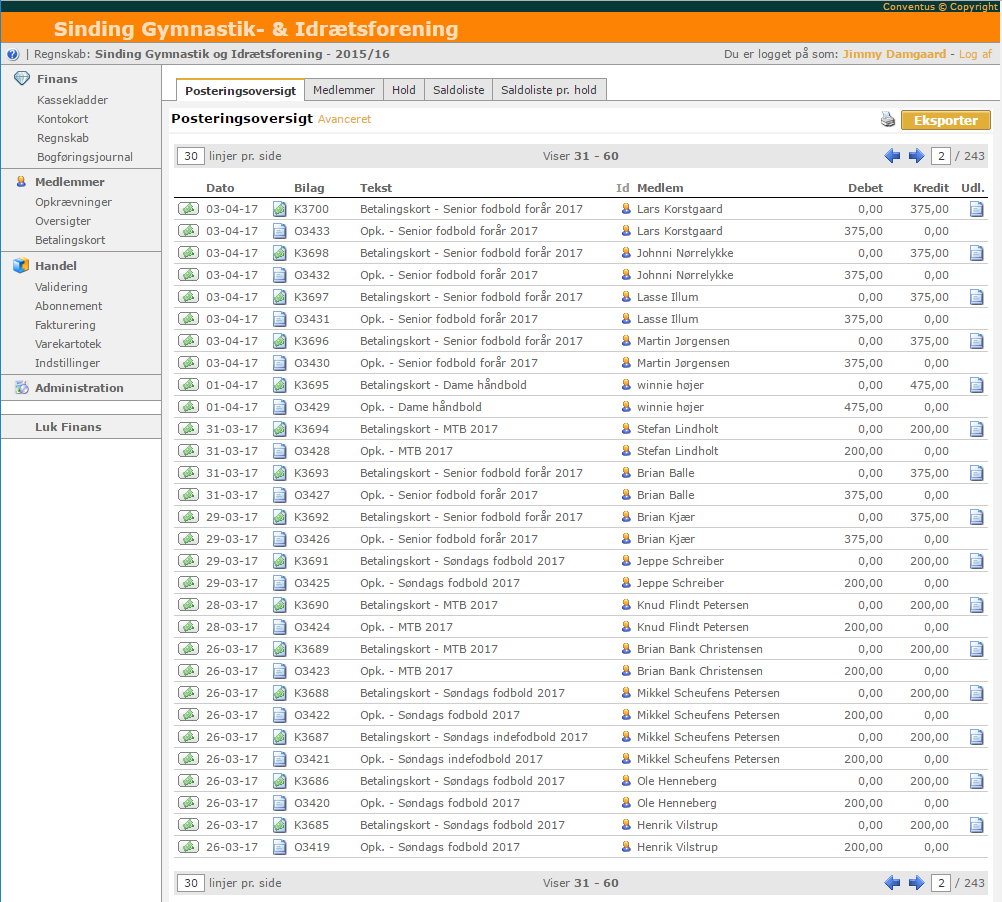1002x902 pixels.
Task: Click the money icon on row O3431
Action: tap(188, 319)
